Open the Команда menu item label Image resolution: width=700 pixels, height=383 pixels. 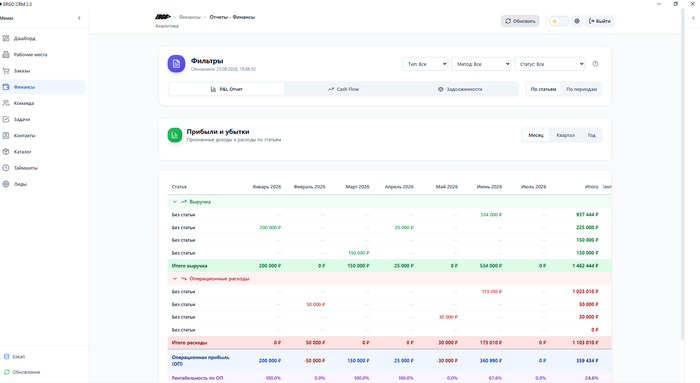tap(24, 103)
